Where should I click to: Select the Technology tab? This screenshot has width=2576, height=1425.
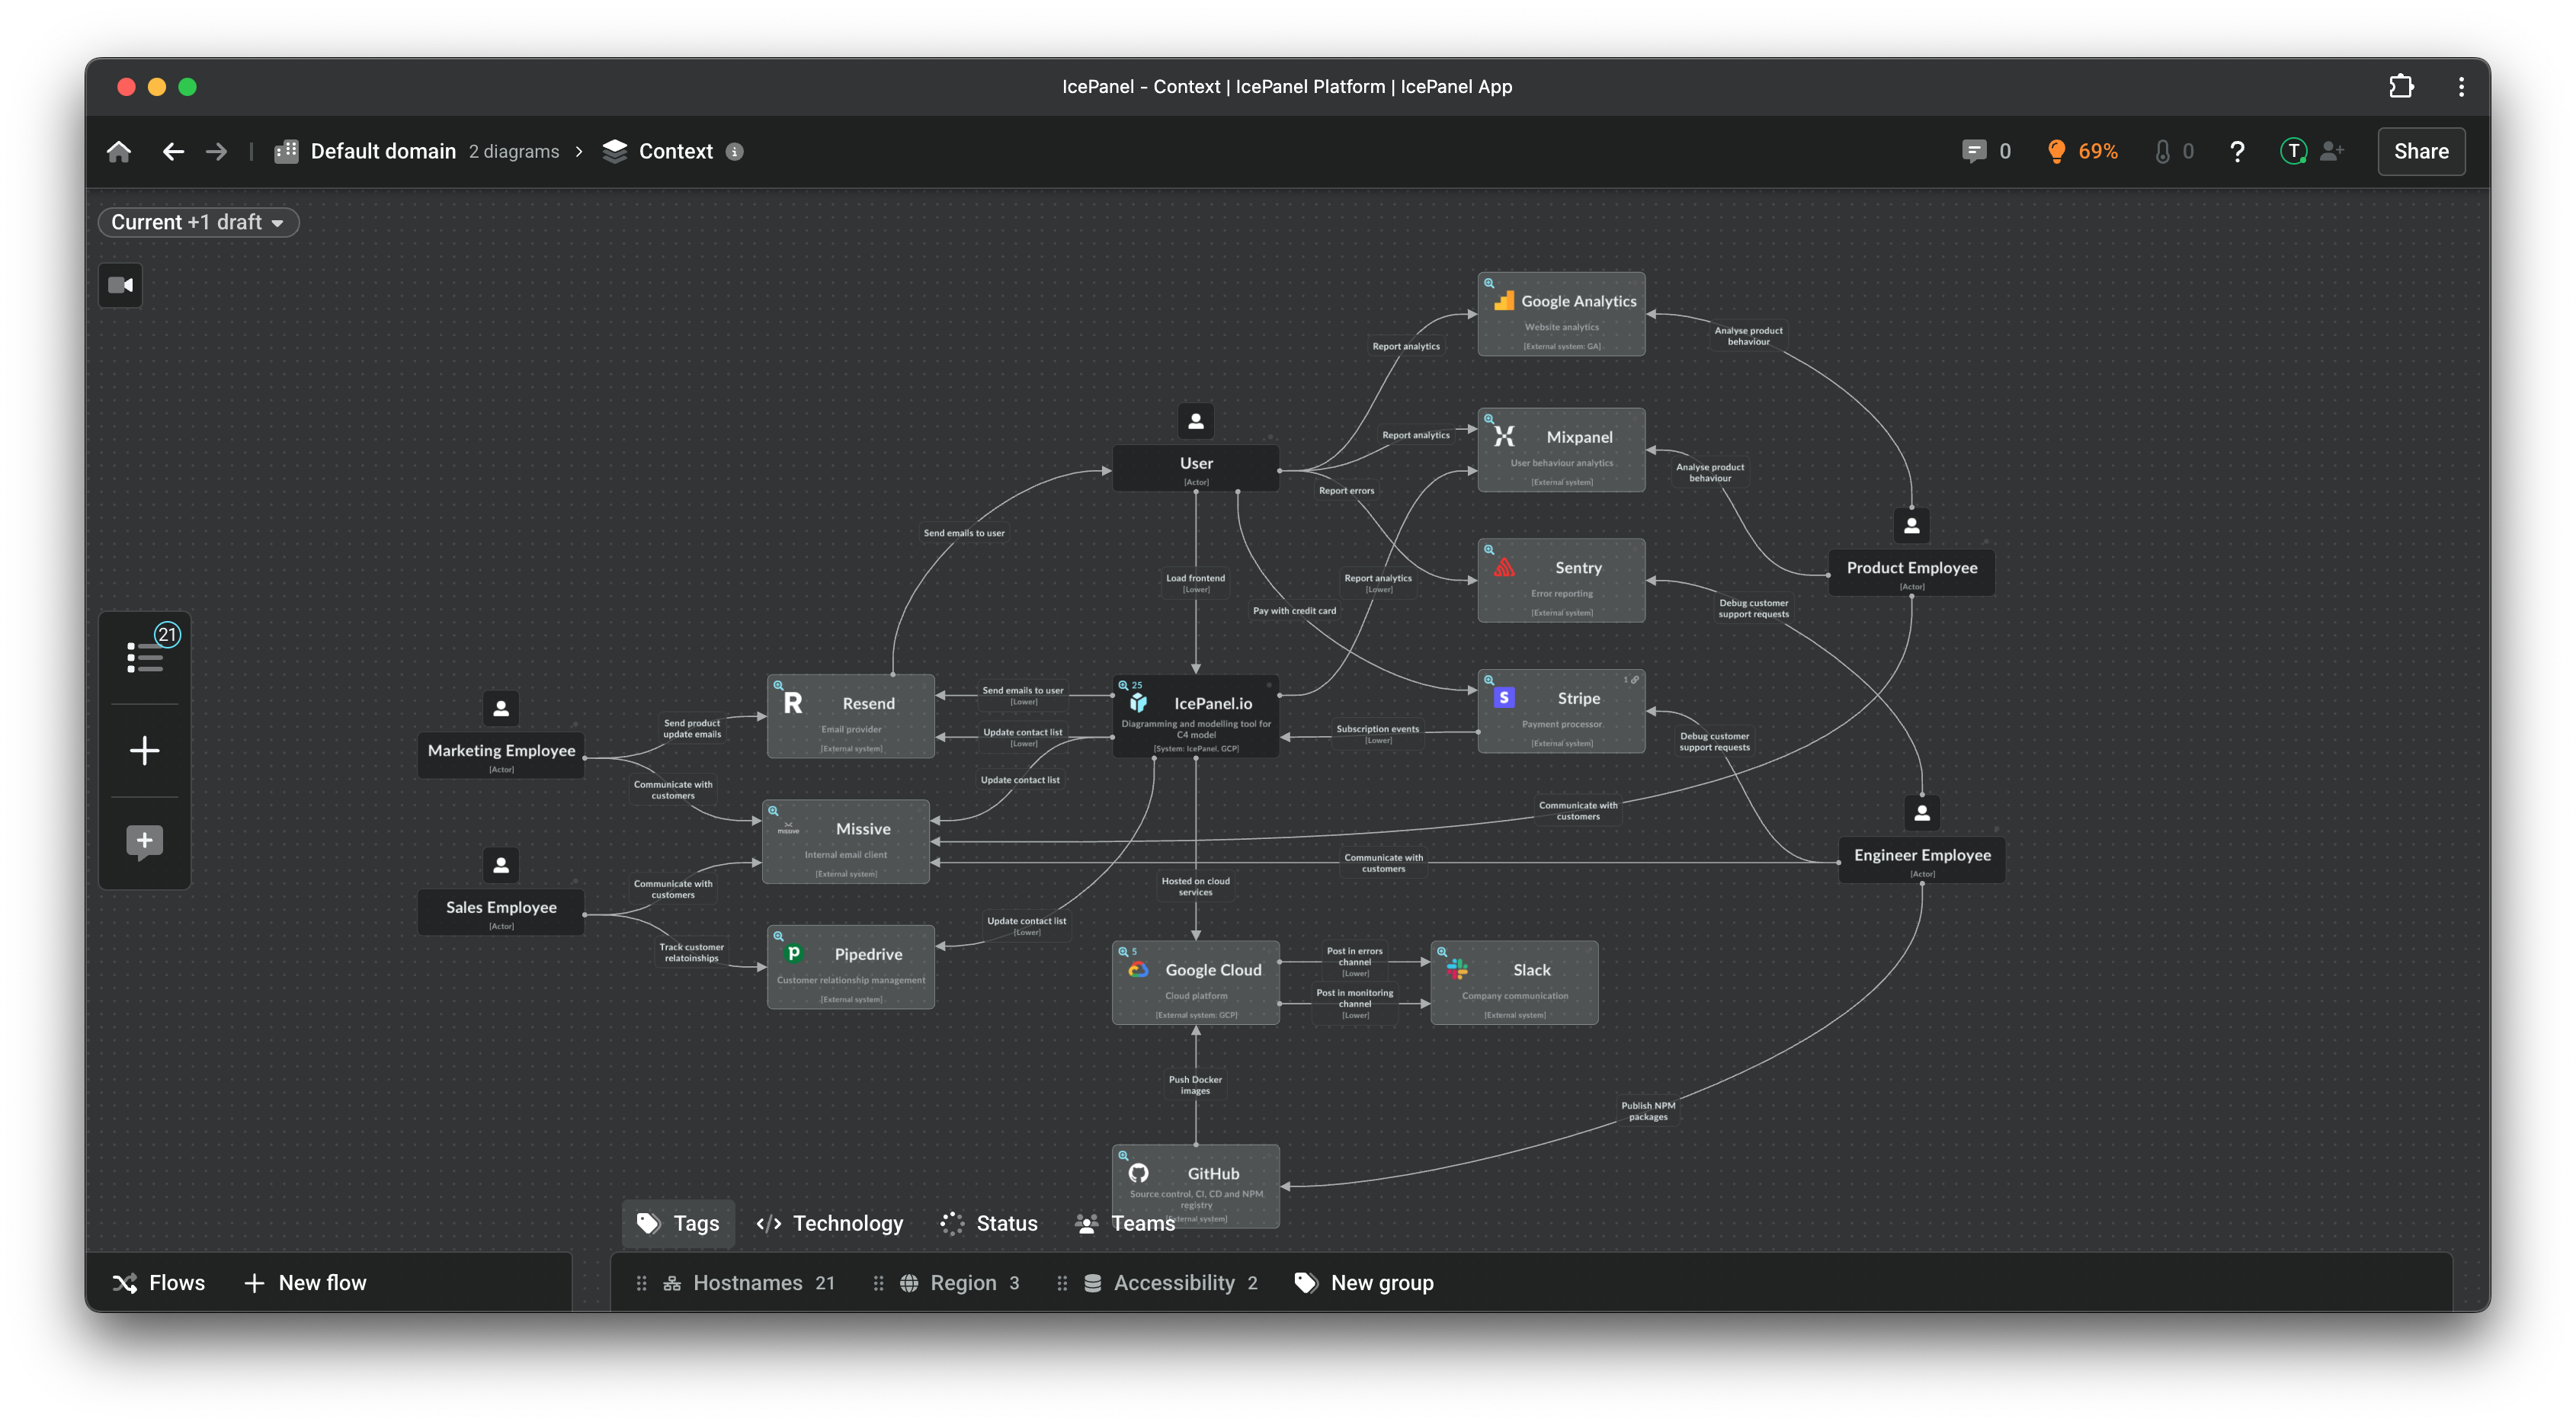pyautogui.click(x=830, y=1223)
